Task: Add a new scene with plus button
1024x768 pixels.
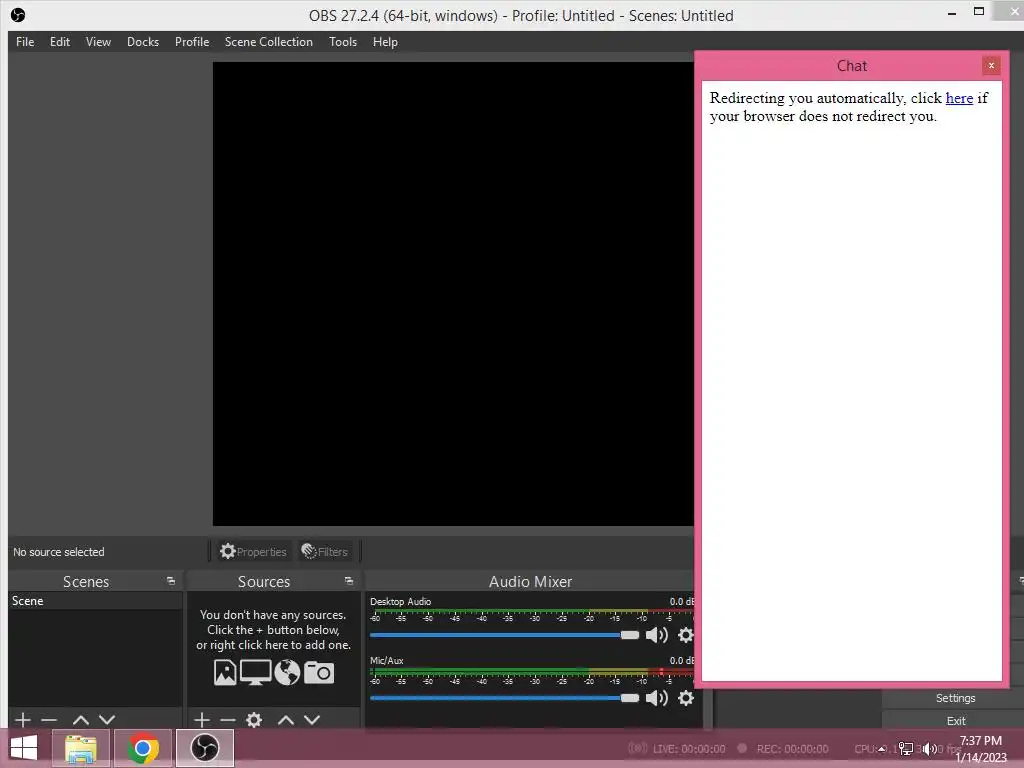Action: click(x=23, y=720)
